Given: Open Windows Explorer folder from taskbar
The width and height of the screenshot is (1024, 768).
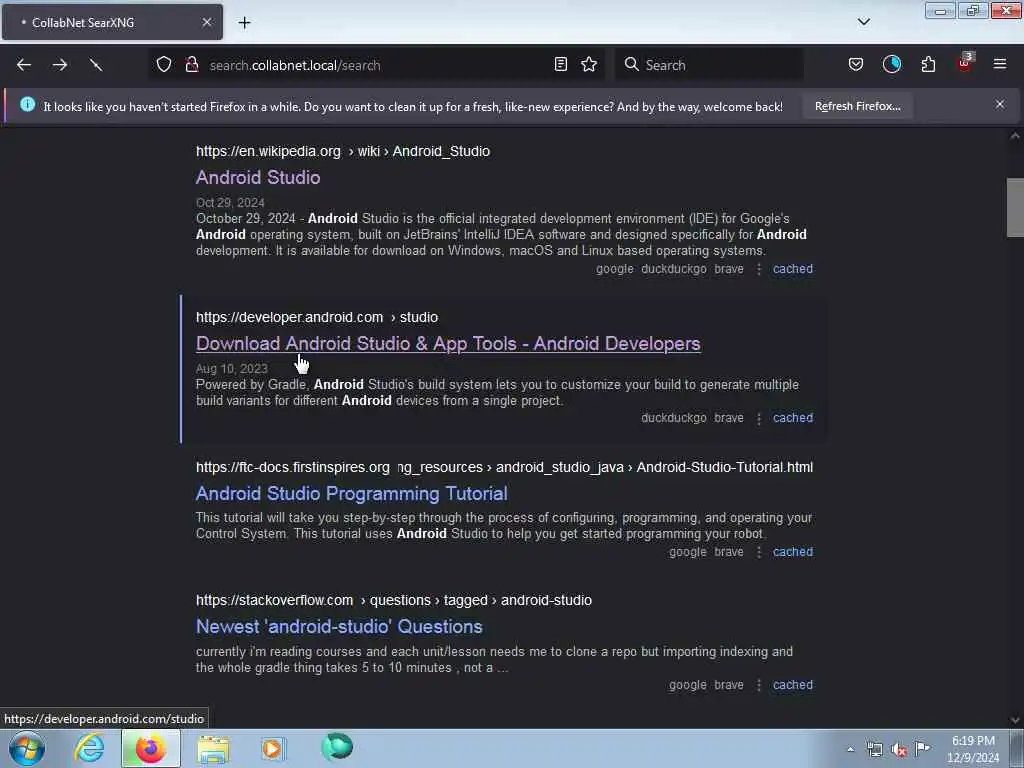Looking at the screenshot, I should click(x=213, y=748).
